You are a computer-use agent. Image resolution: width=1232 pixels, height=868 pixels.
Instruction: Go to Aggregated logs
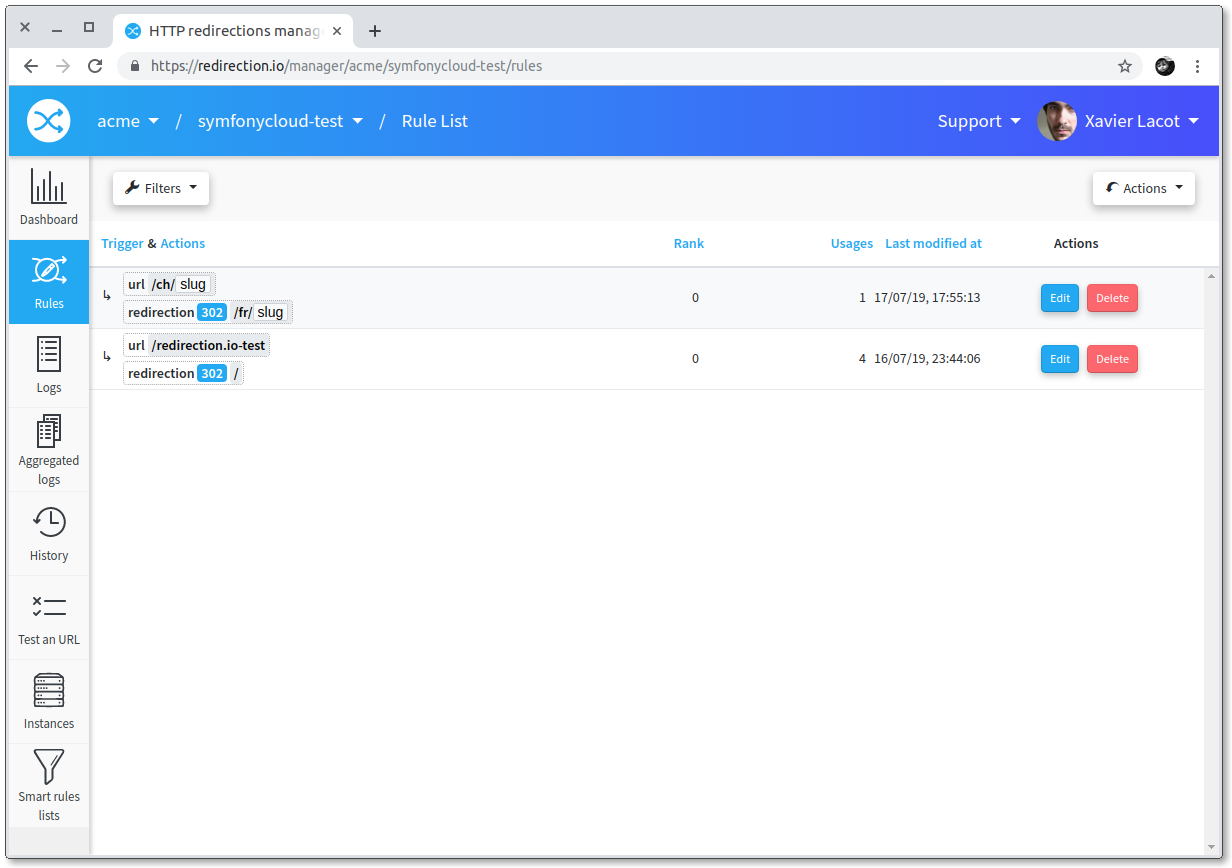coord(49,450)
